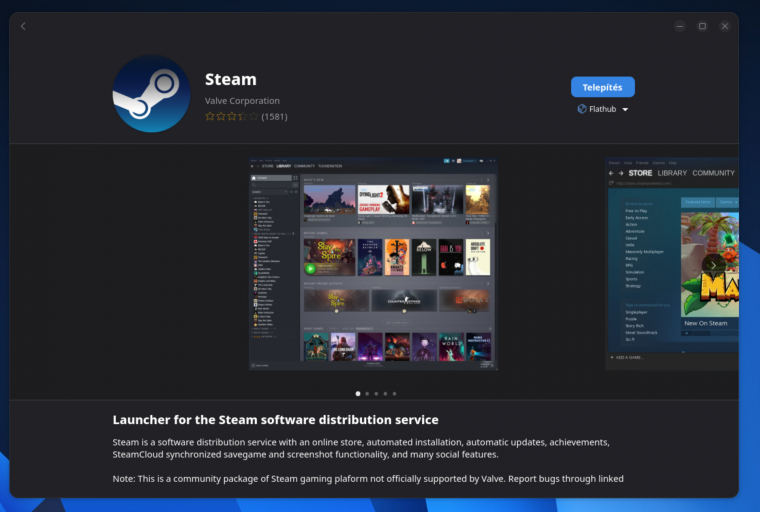
Task: Close the software center window
Action: click(725, 26)
